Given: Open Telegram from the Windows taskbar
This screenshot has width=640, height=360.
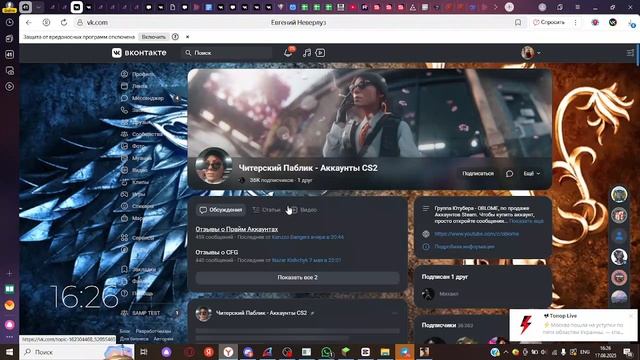Looking at the screenshot, I should click(x=404, y=352).
